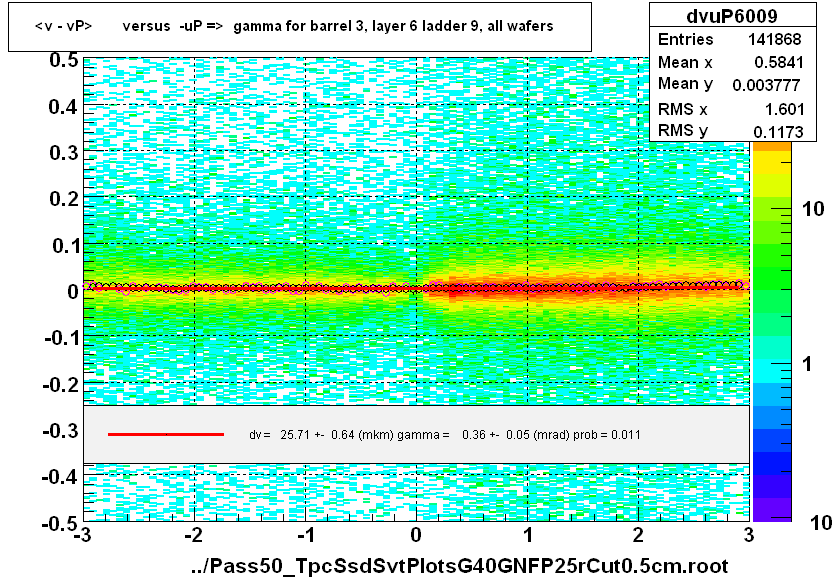Click y-axis label 0.3
The image size is (833, 579).
(64, 153)
